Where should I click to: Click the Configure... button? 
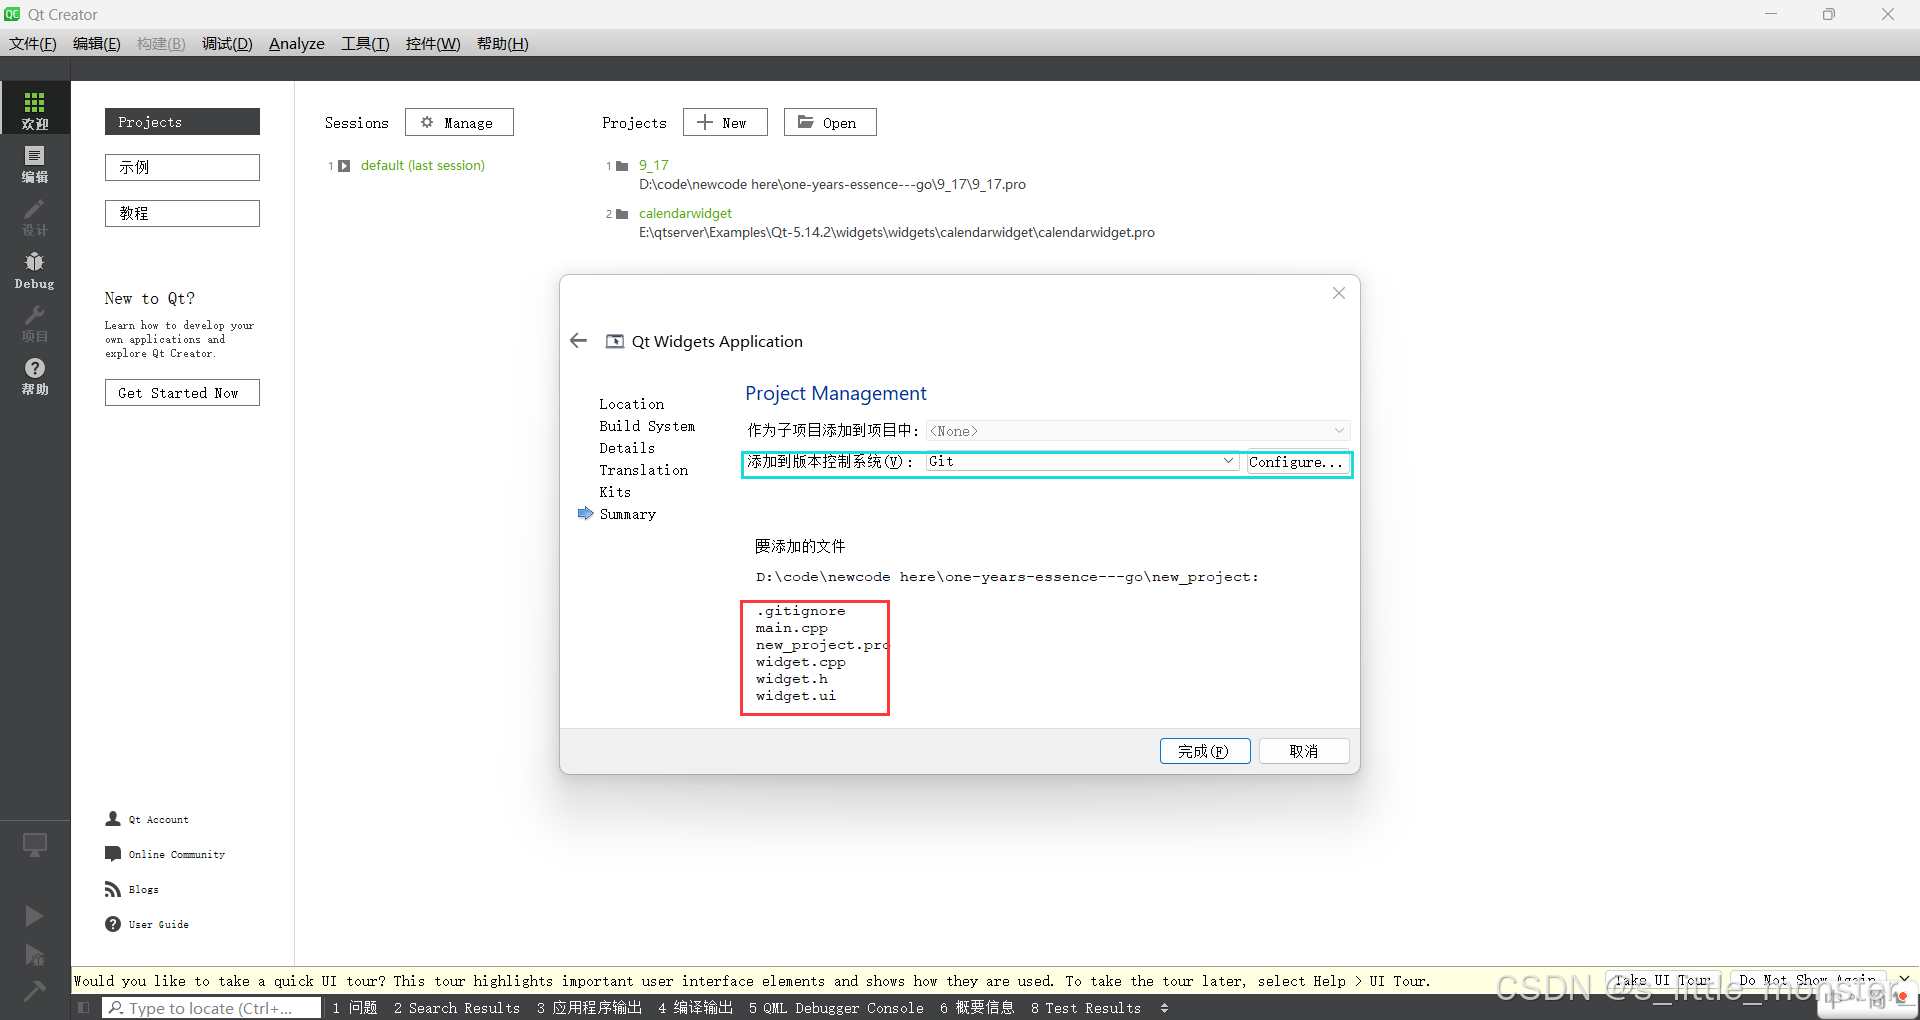[x=1296, y=462]
